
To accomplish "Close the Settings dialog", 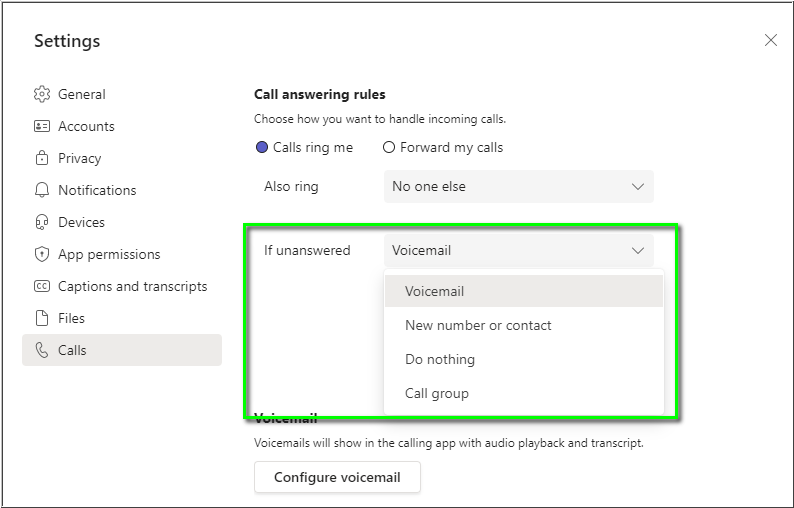I will (x=770, y=40).
